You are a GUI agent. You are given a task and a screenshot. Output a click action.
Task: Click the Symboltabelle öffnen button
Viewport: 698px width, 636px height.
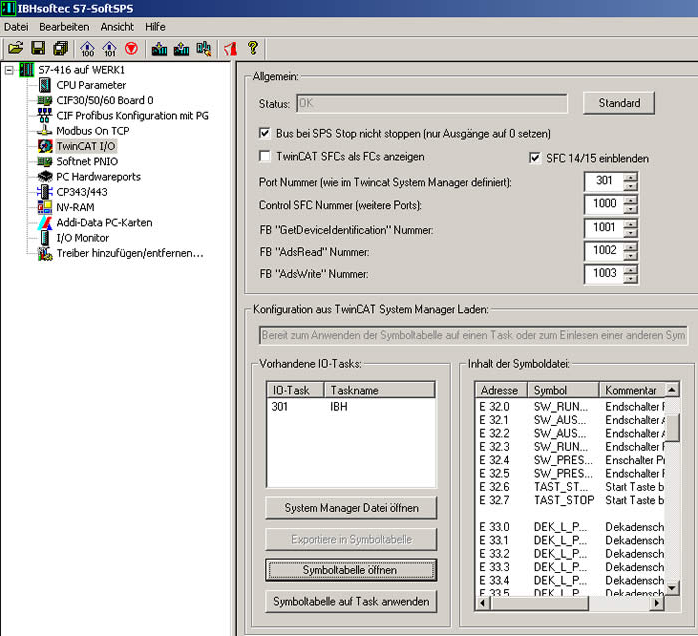(x=351, y=570)
